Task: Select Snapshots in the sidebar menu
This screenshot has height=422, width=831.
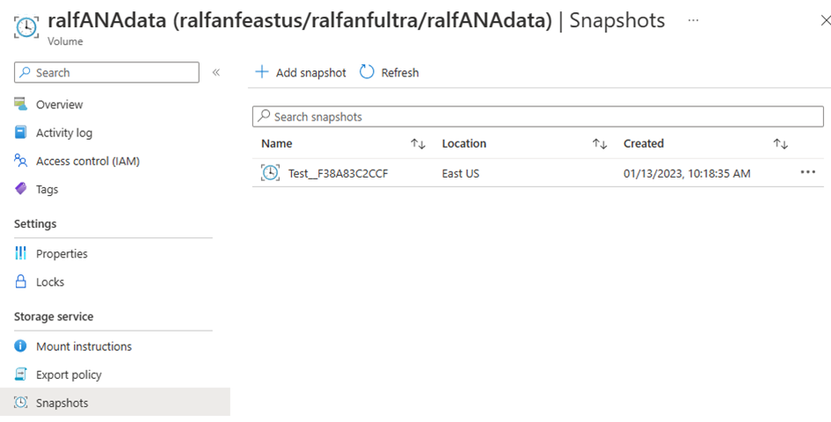Action: coord(62,403)
